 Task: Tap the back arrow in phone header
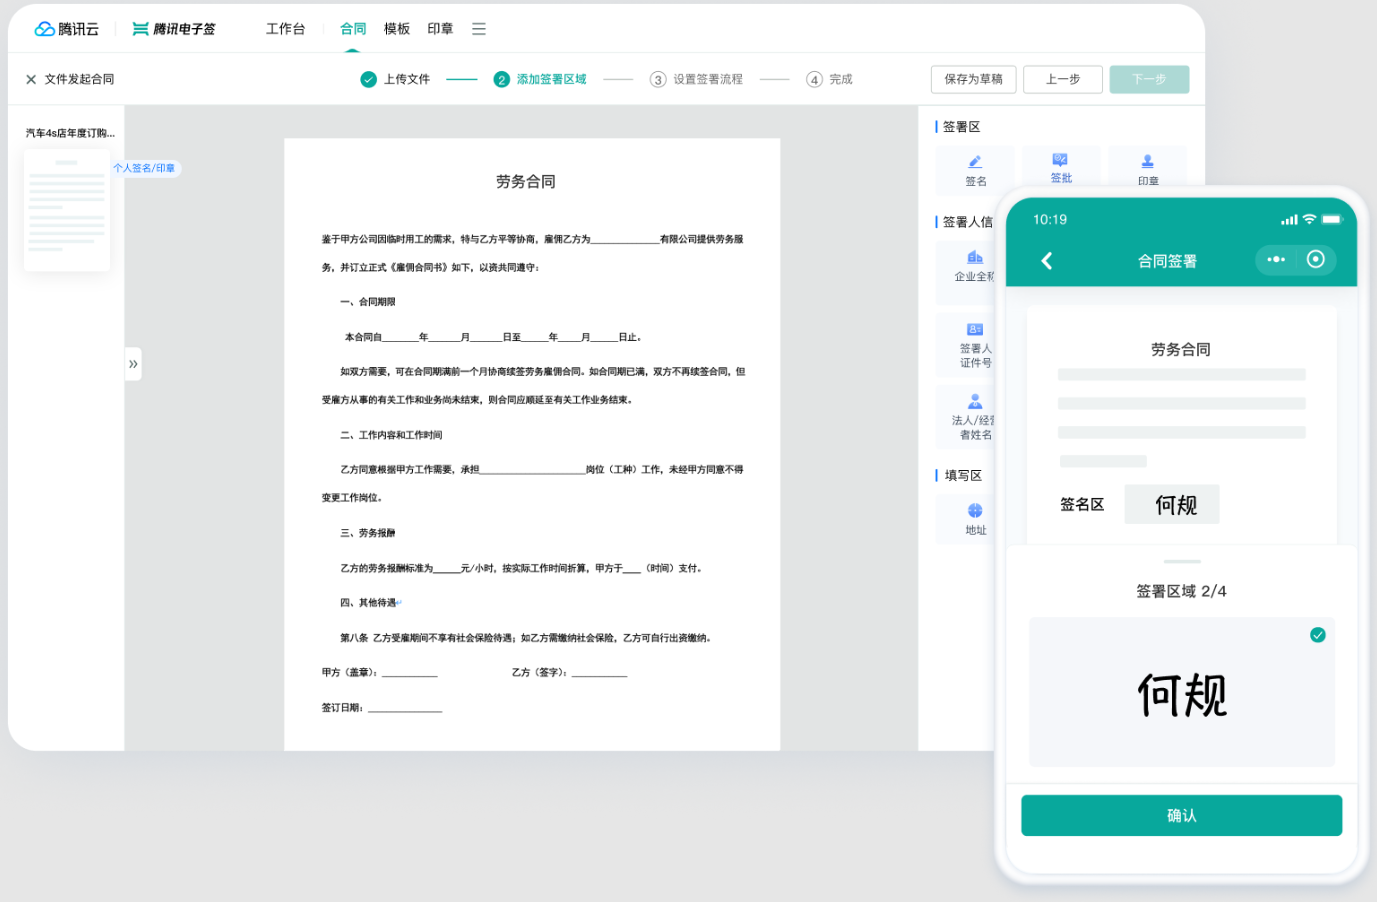tap(1047, 261)
